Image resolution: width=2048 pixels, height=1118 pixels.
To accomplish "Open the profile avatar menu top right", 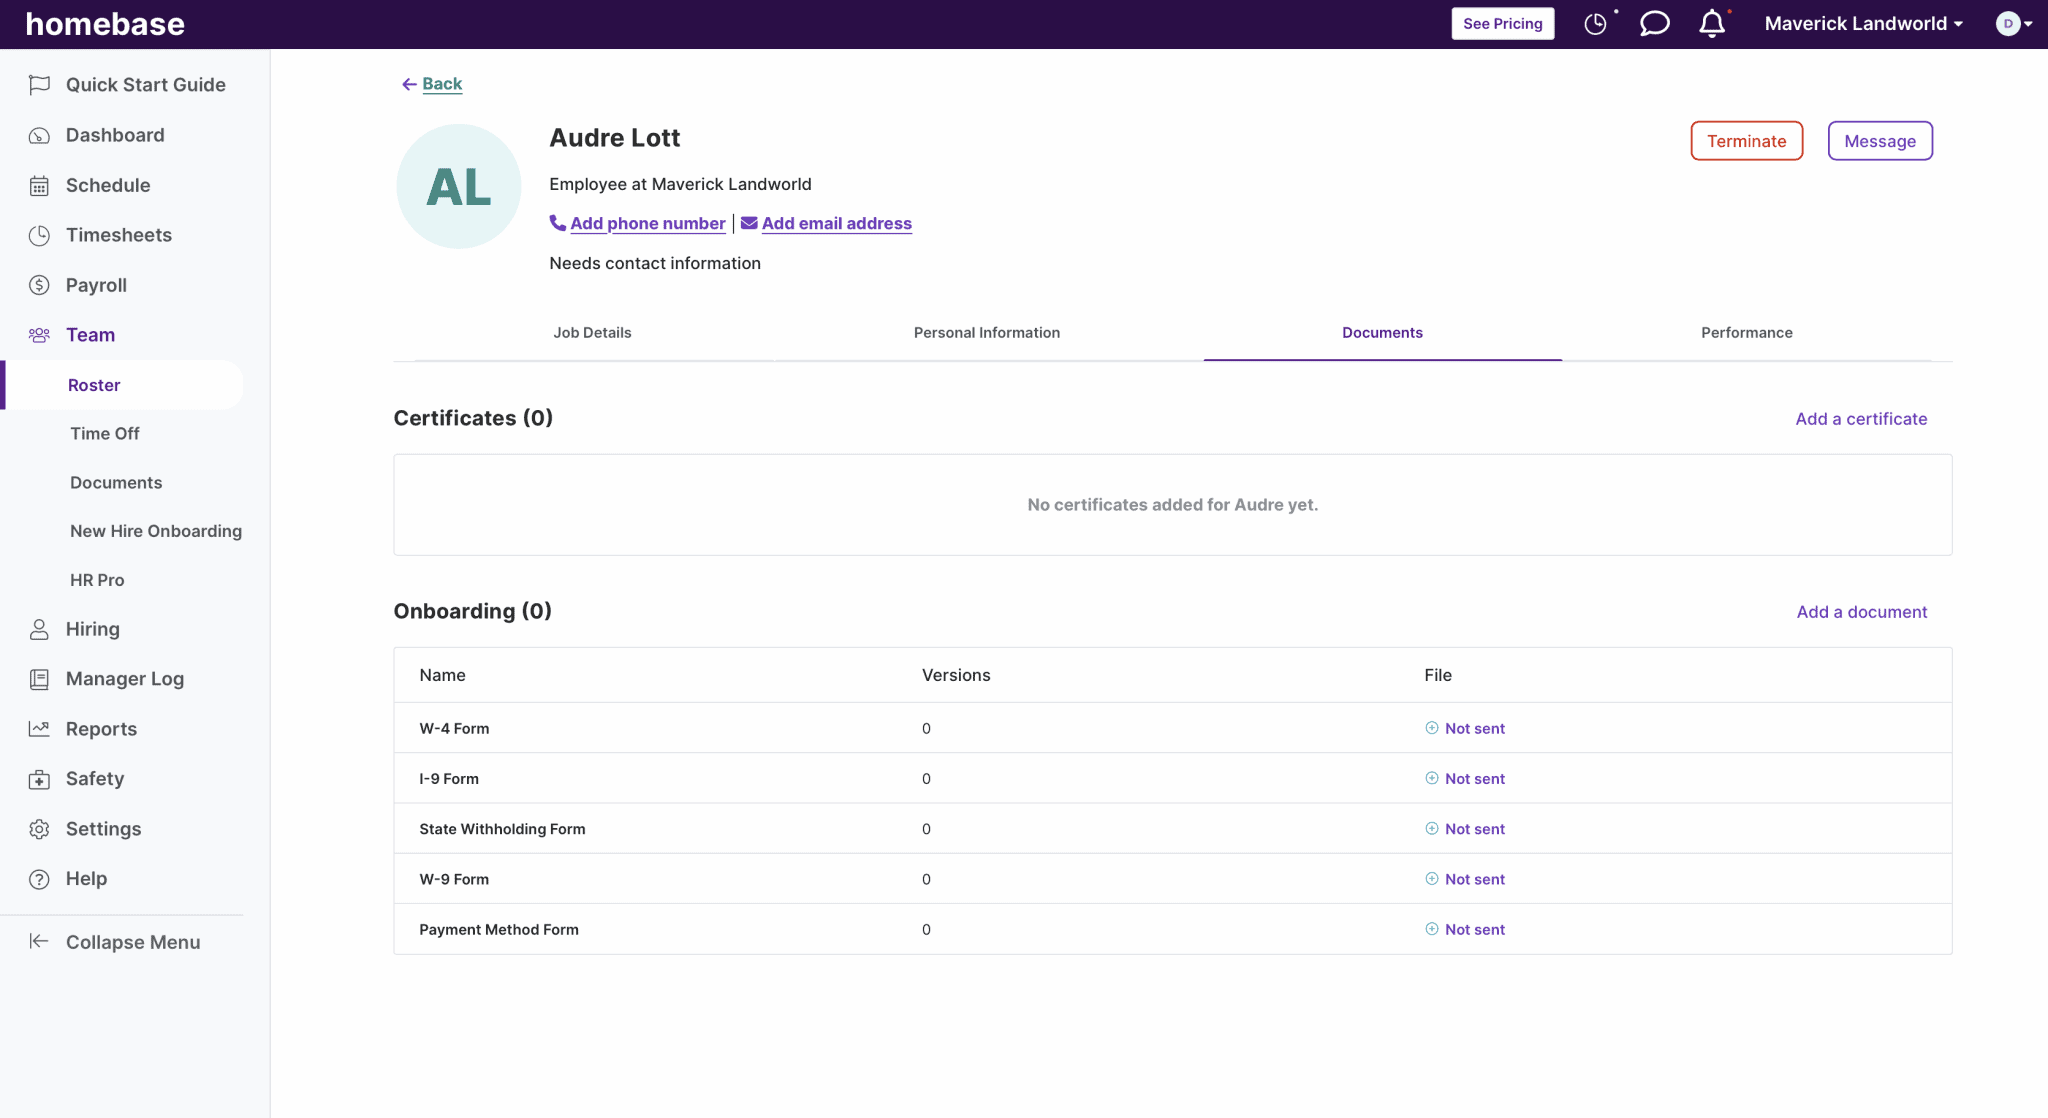I will click(2009, 23).
